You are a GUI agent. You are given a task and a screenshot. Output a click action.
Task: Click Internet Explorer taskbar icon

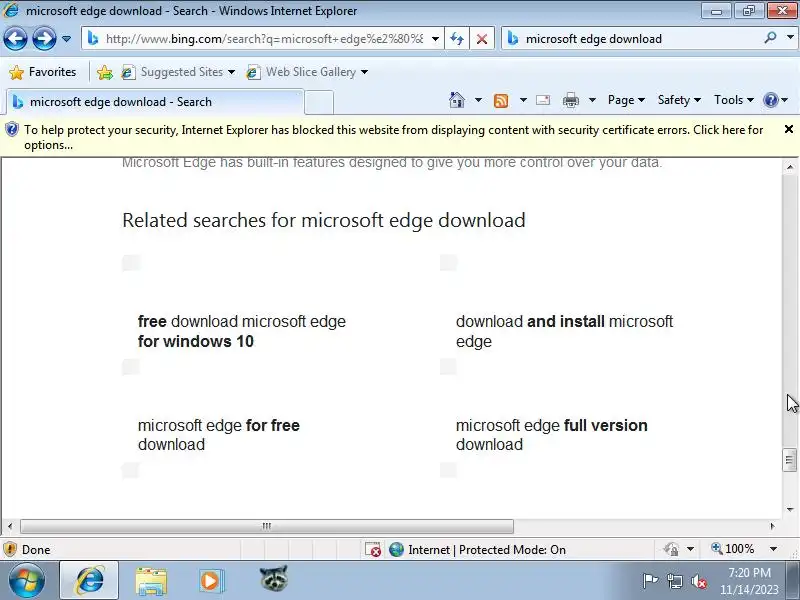coord(89,581)
